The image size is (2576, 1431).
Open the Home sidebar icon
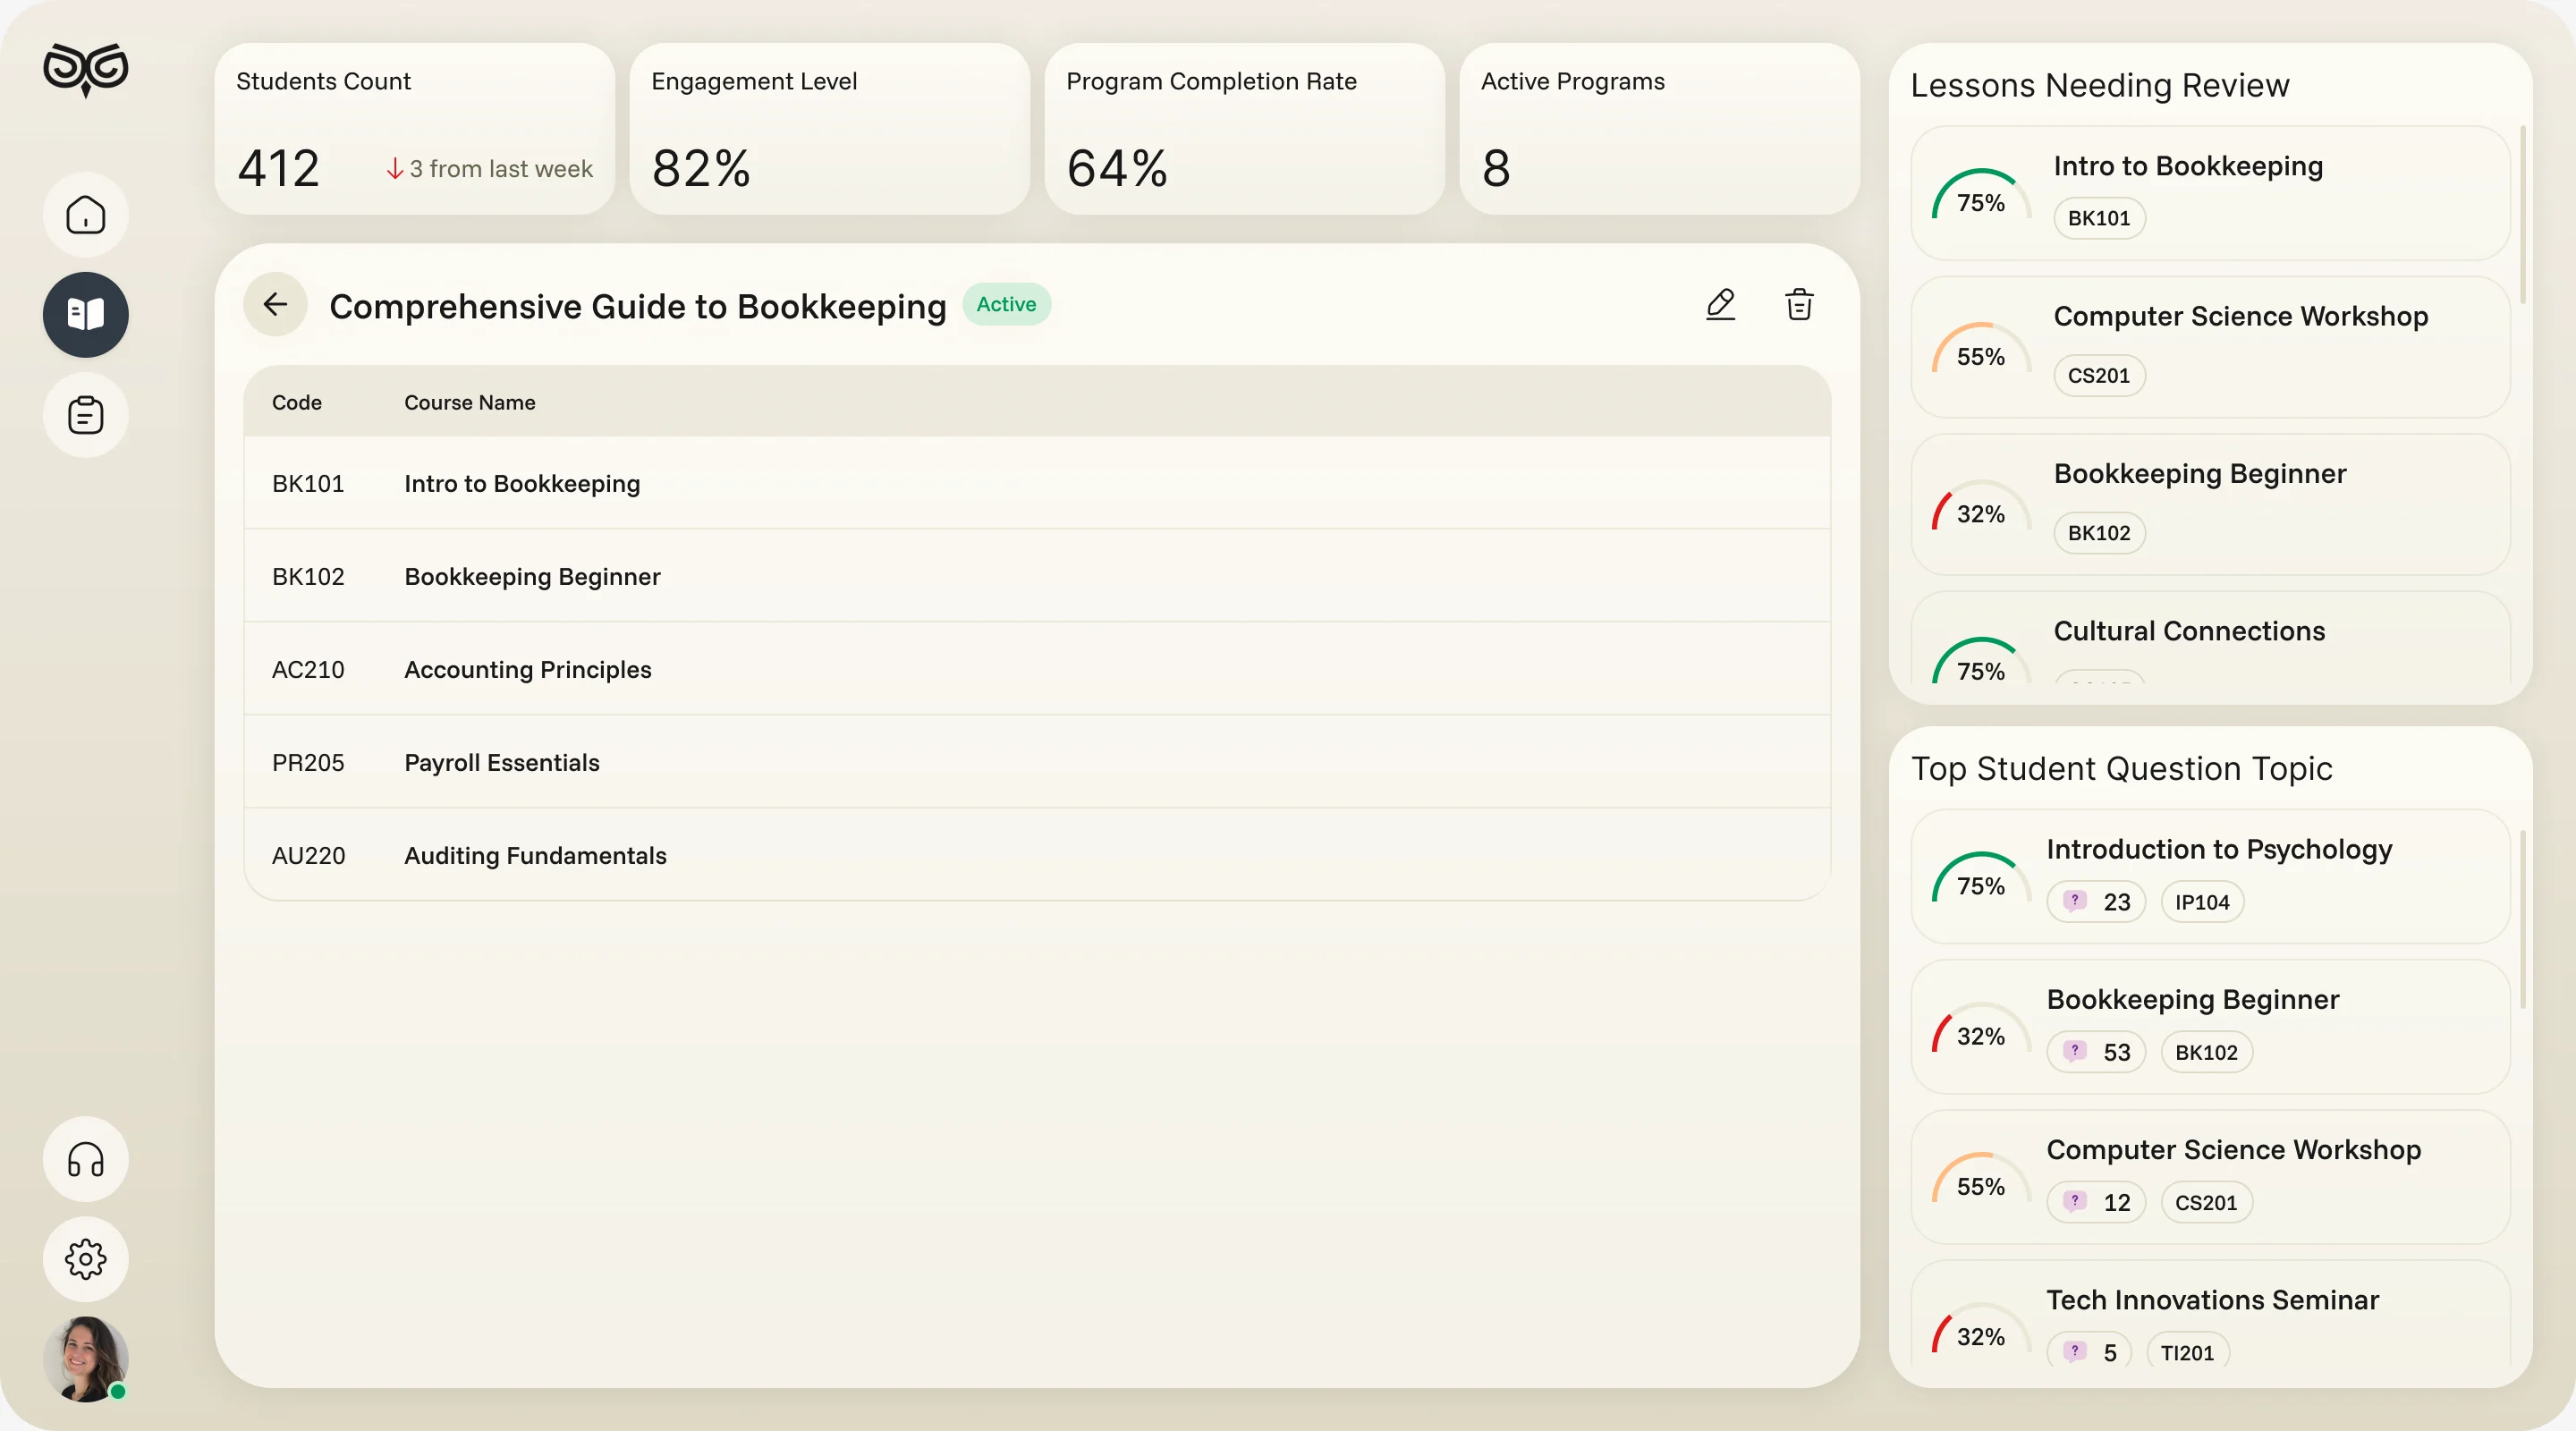click(x=86, y=215)
